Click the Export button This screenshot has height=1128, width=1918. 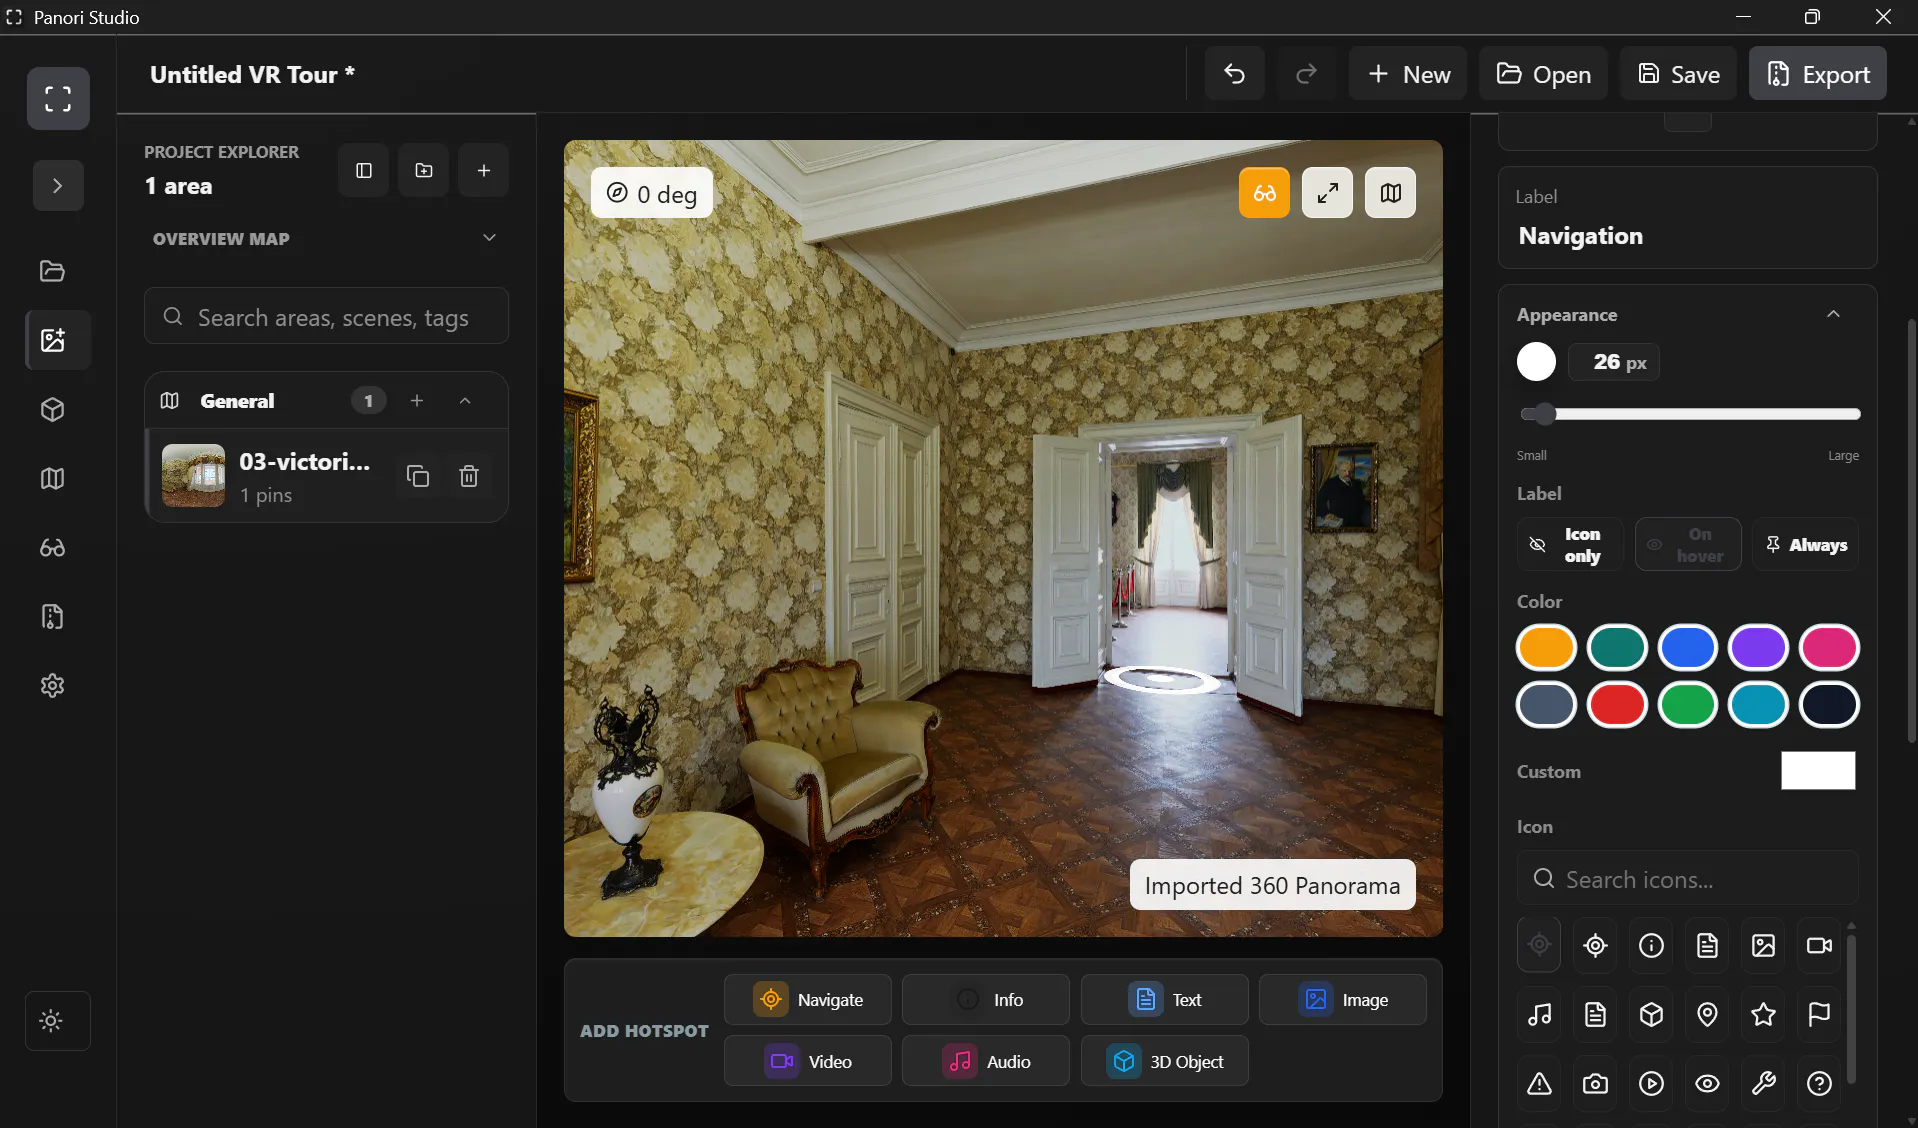tap(1818, 74)
